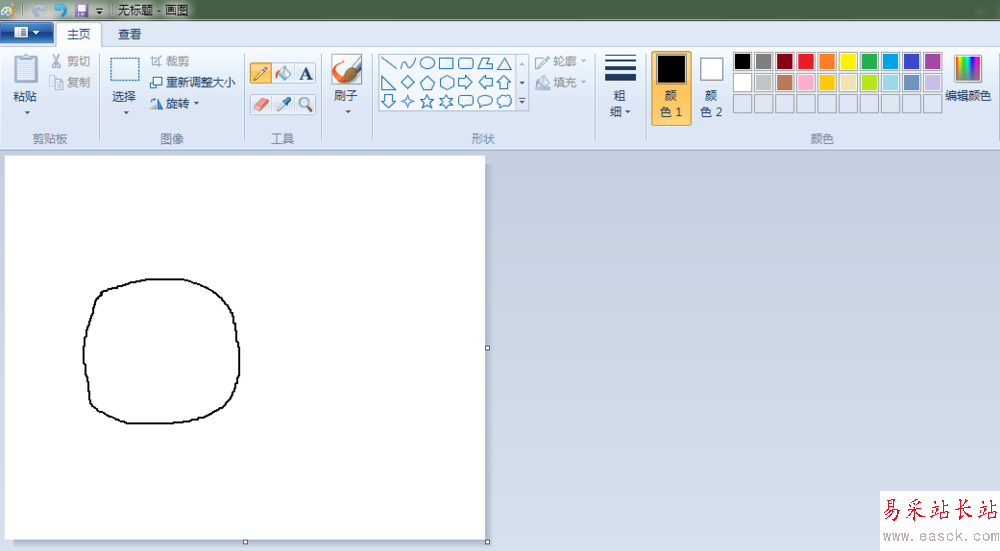This screenshot has height=551, width=1000.
Task: Pick the Triangle shape
Action: coord(504,63)
